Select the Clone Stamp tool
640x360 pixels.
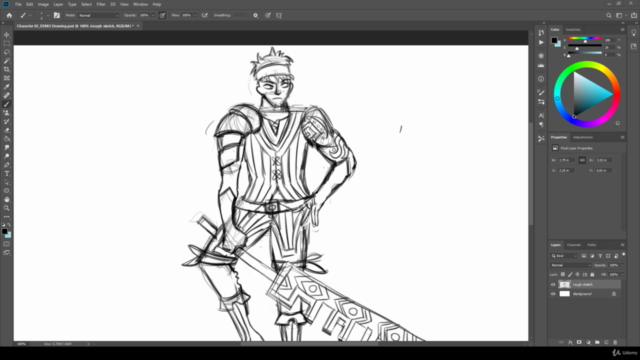[7, 113]
